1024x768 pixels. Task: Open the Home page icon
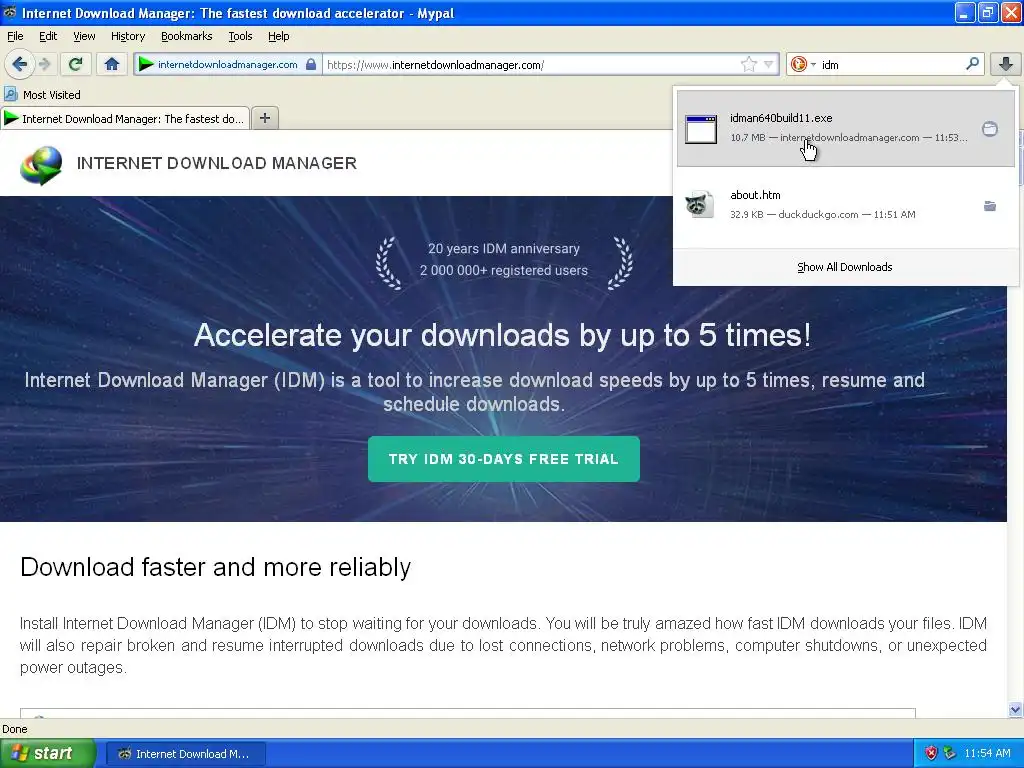pyautogui.click(x=112, y=64)
